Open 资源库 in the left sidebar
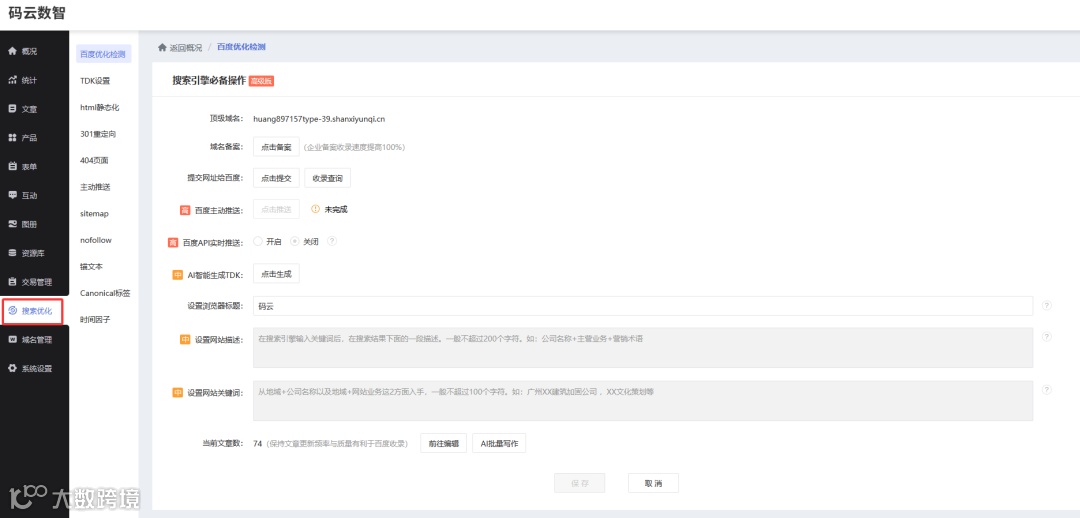 (x=34, y=253)
